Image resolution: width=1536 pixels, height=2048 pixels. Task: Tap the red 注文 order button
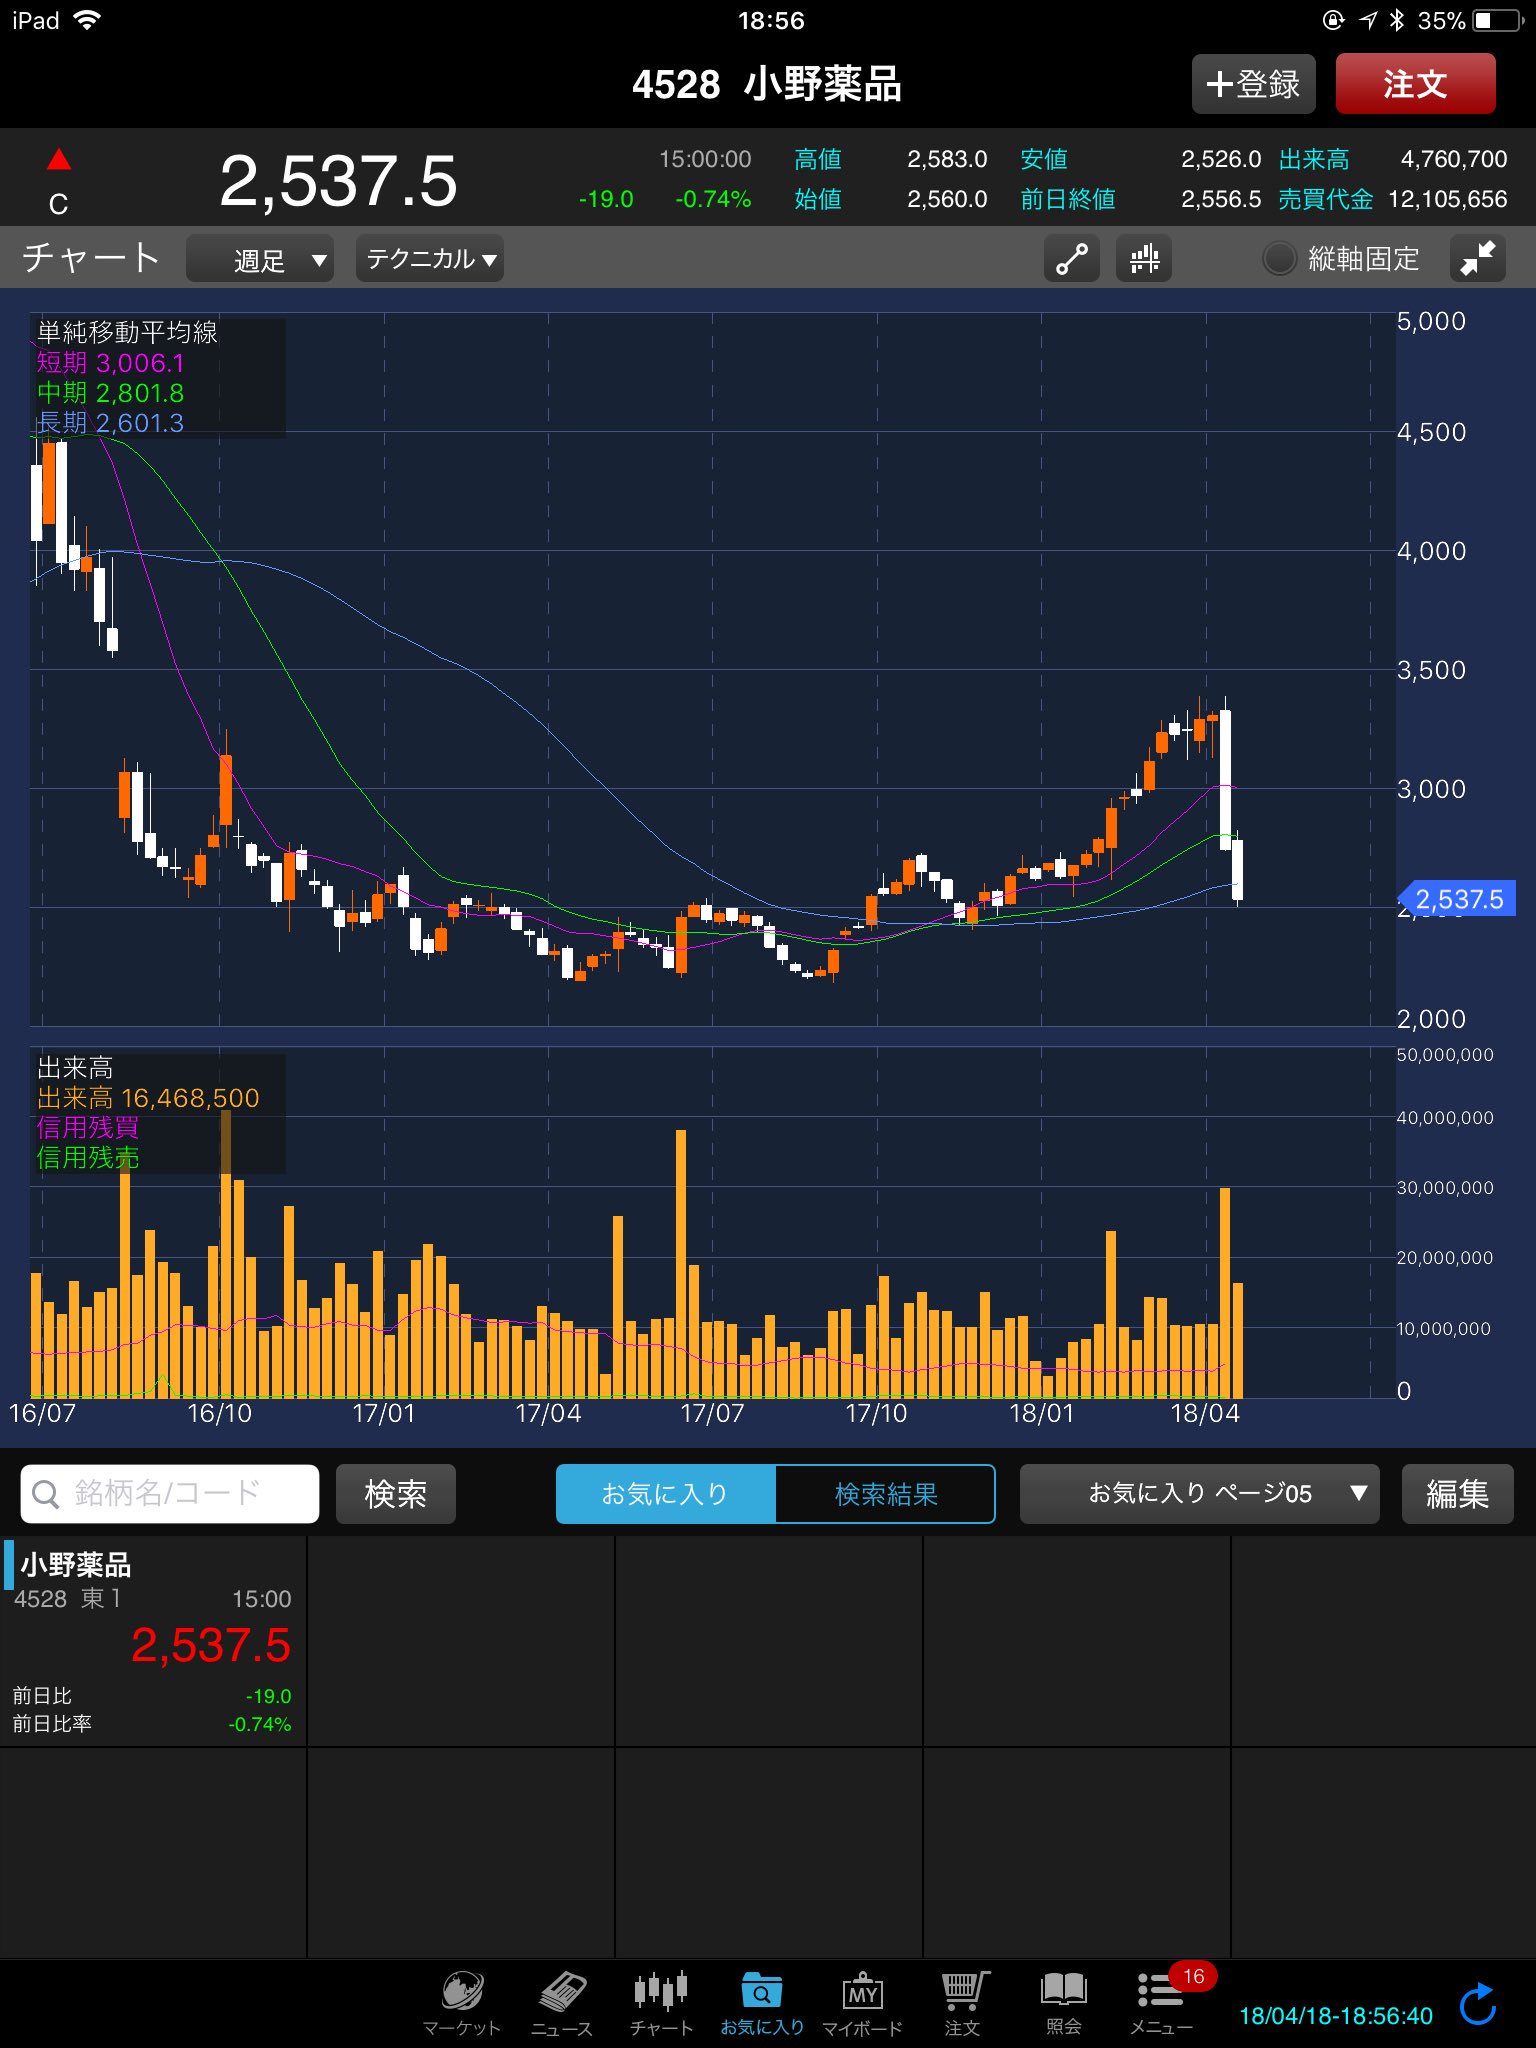1416,84
